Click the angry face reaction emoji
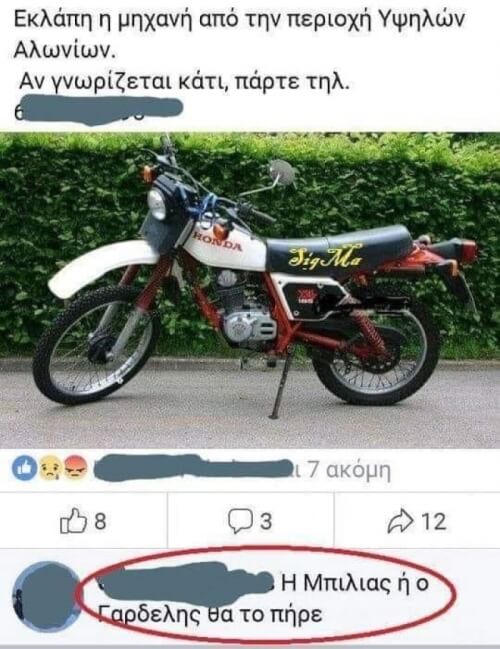Image resolution: width=500 pixels, height=649 pixels. click(75, 468)
